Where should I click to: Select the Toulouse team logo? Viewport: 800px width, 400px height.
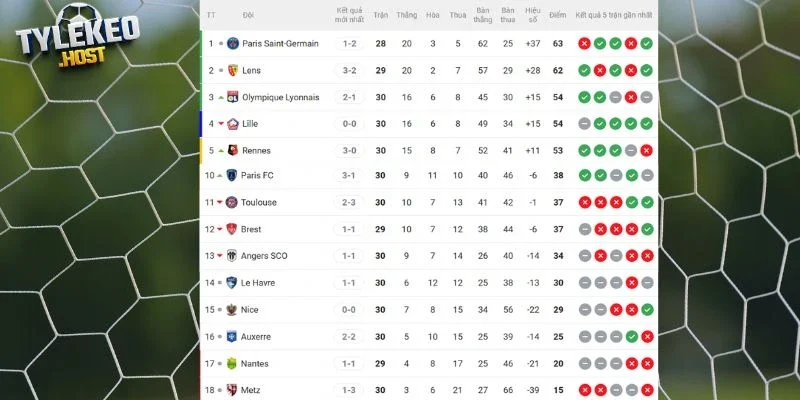pyautogui.click(x=233, y=202)
